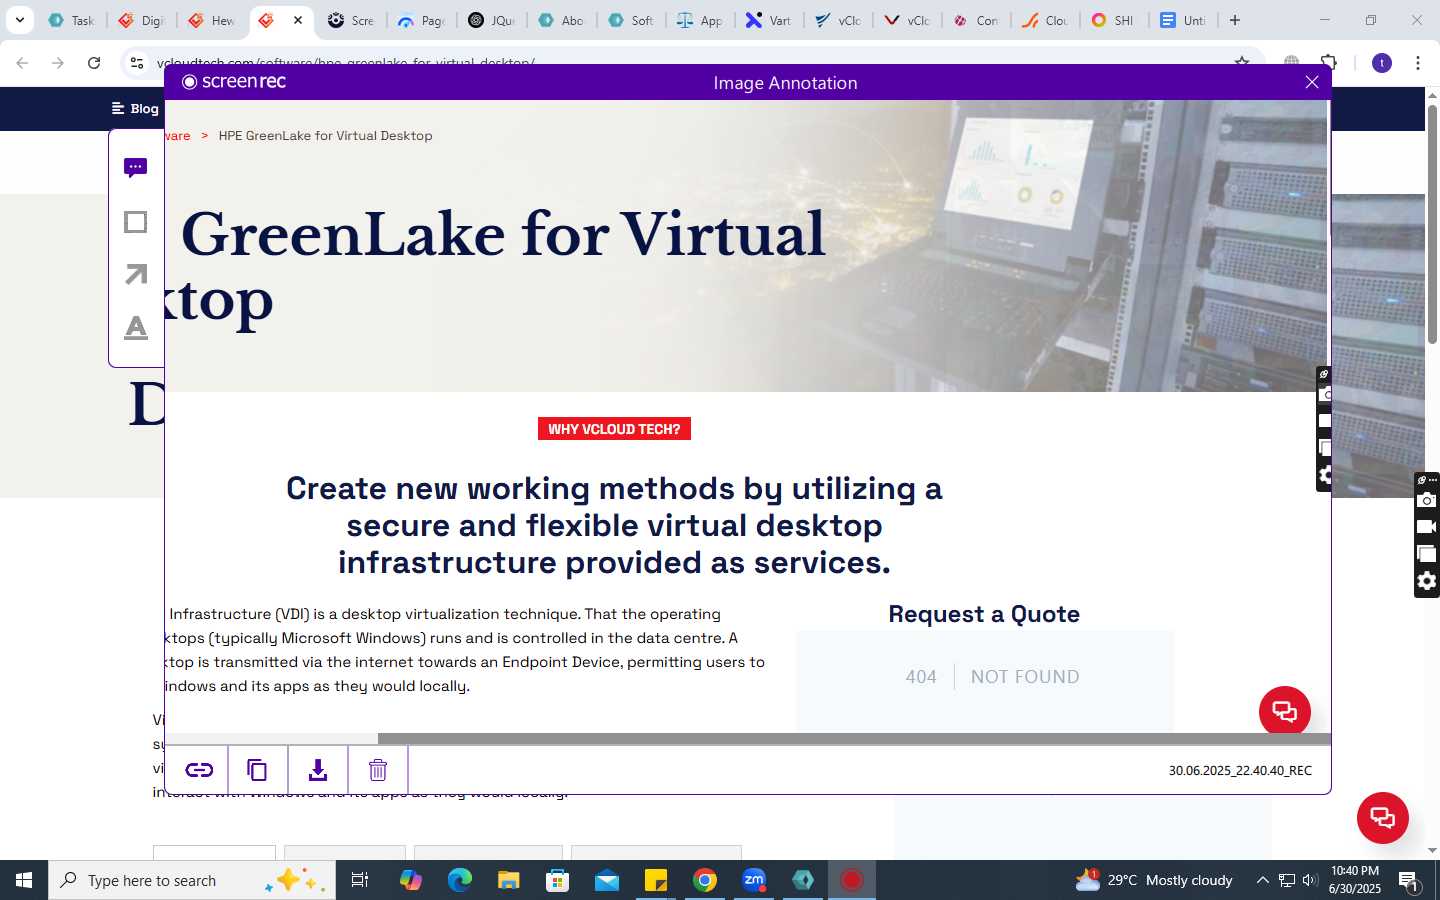Go forward in the browser
The image size is (1440, 900).
tap(58, 63)
